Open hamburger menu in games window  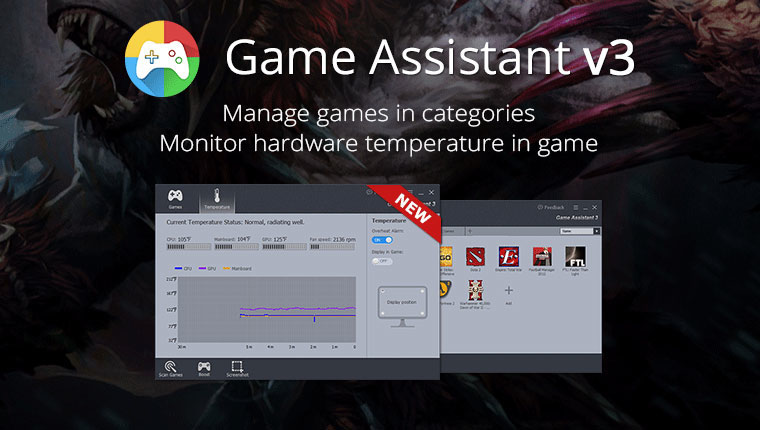(575, 207)
